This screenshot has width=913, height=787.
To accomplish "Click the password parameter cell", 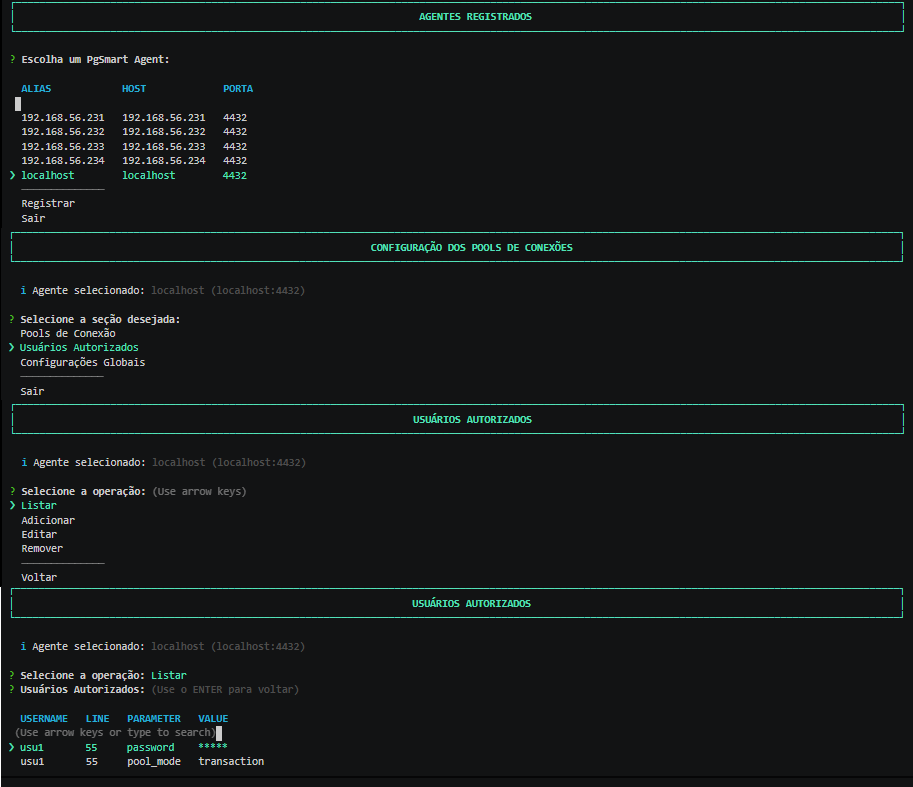I will pyautogui.click(x=151, y=747).
